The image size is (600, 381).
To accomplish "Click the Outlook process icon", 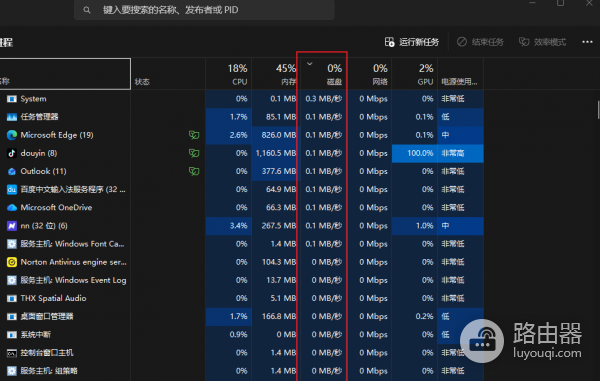I will (x=12, y=171).
